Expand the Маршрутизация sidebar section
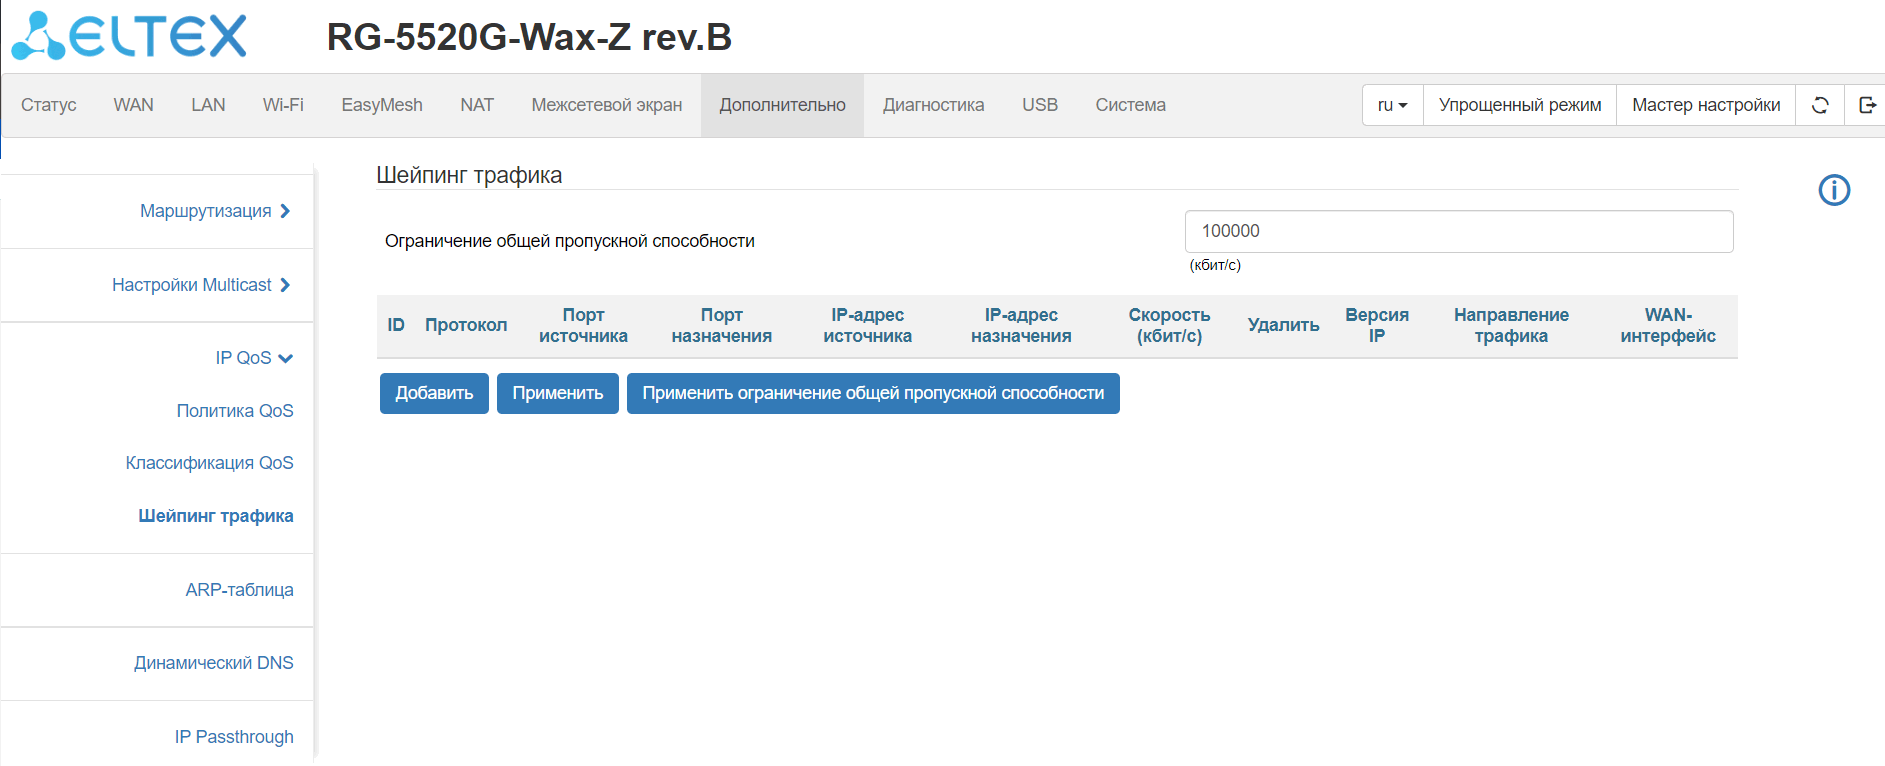This screenshot has width=1885, height=766. [215, 211]
